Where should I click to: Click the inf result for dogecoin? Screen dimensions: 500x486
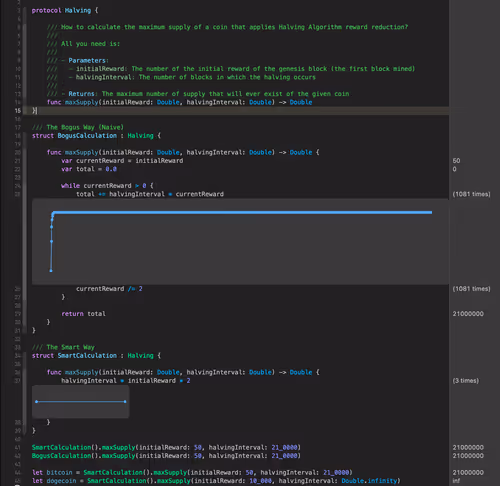456,481
